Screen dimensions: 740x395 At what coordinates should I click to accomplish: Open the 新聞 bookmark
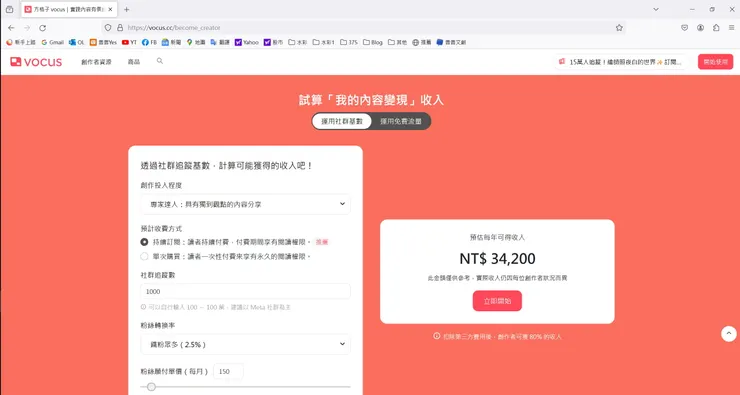(x=171, y=42)
